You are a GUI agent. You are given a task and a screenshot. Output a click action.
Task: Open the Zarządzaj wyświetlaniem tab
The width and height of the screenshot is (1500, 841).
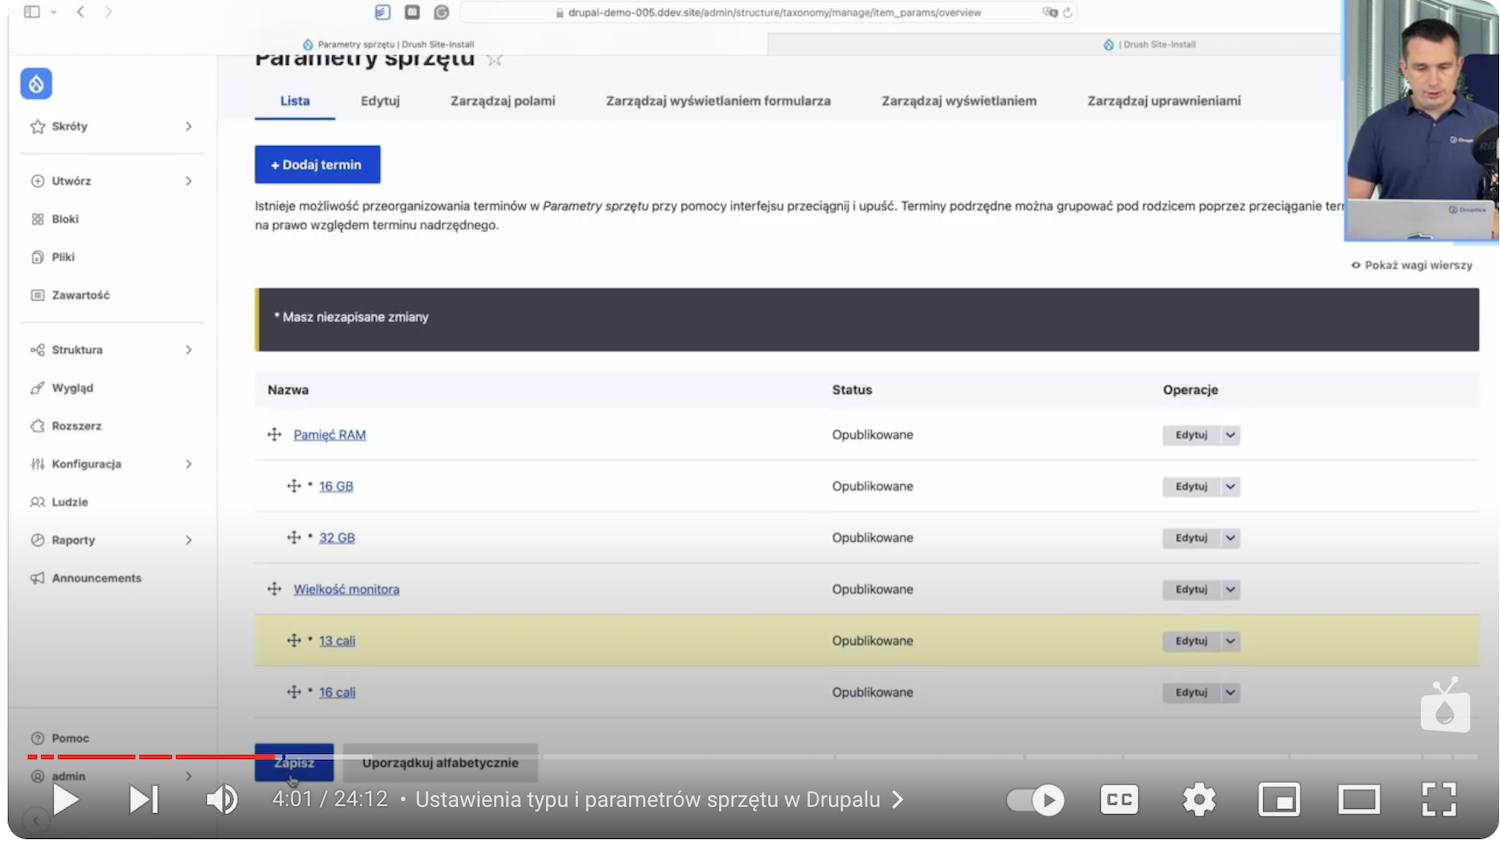pos(959,101)
